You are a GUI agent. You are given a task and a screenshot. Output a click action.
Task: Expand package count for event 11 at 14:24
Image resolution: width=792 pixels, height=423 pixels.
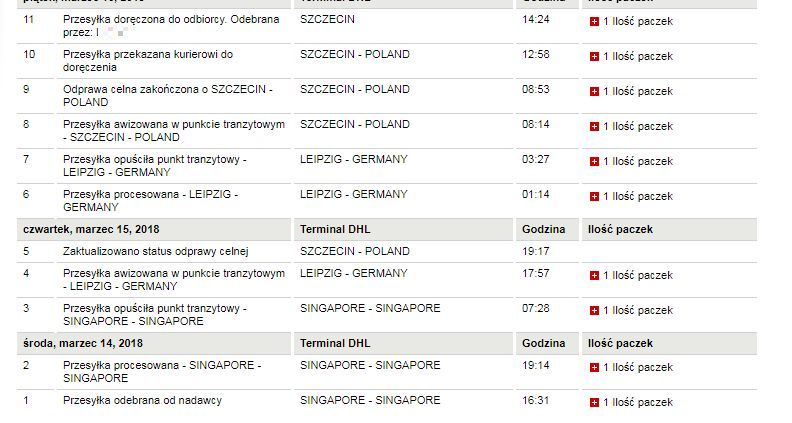[594, 22]
